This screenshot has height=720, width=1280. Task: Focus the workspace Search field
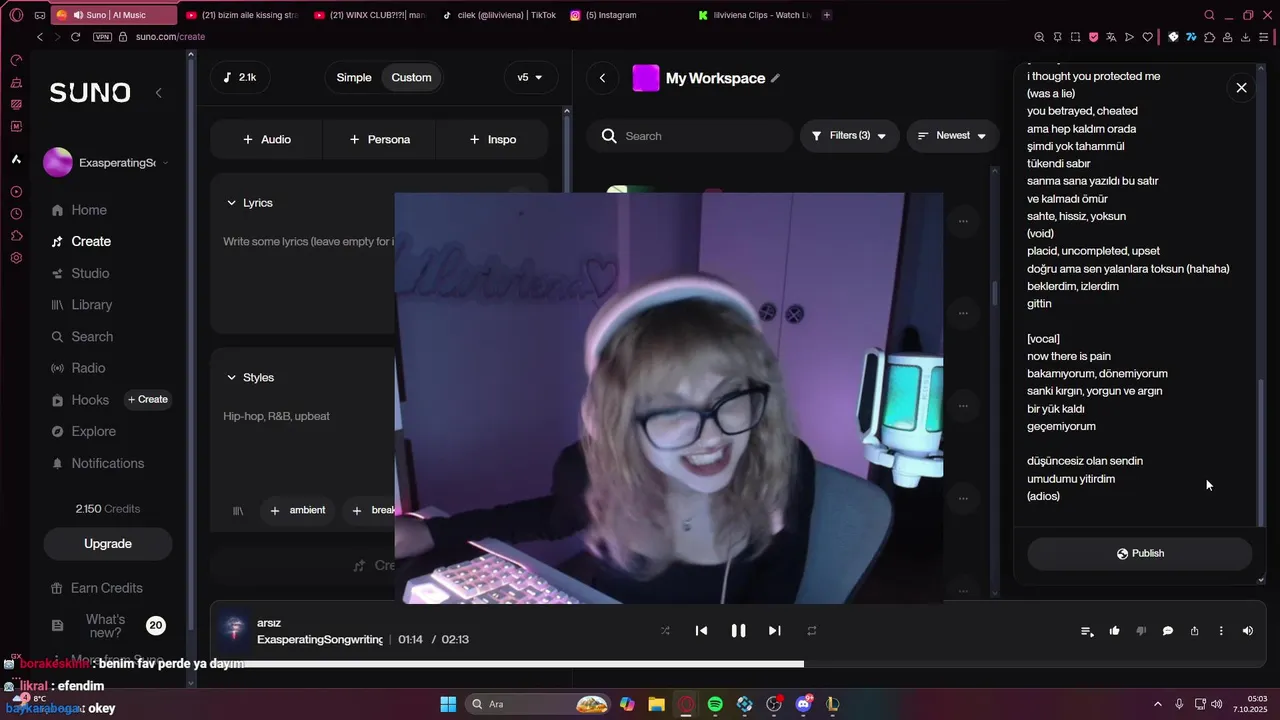tap(690, 136)
